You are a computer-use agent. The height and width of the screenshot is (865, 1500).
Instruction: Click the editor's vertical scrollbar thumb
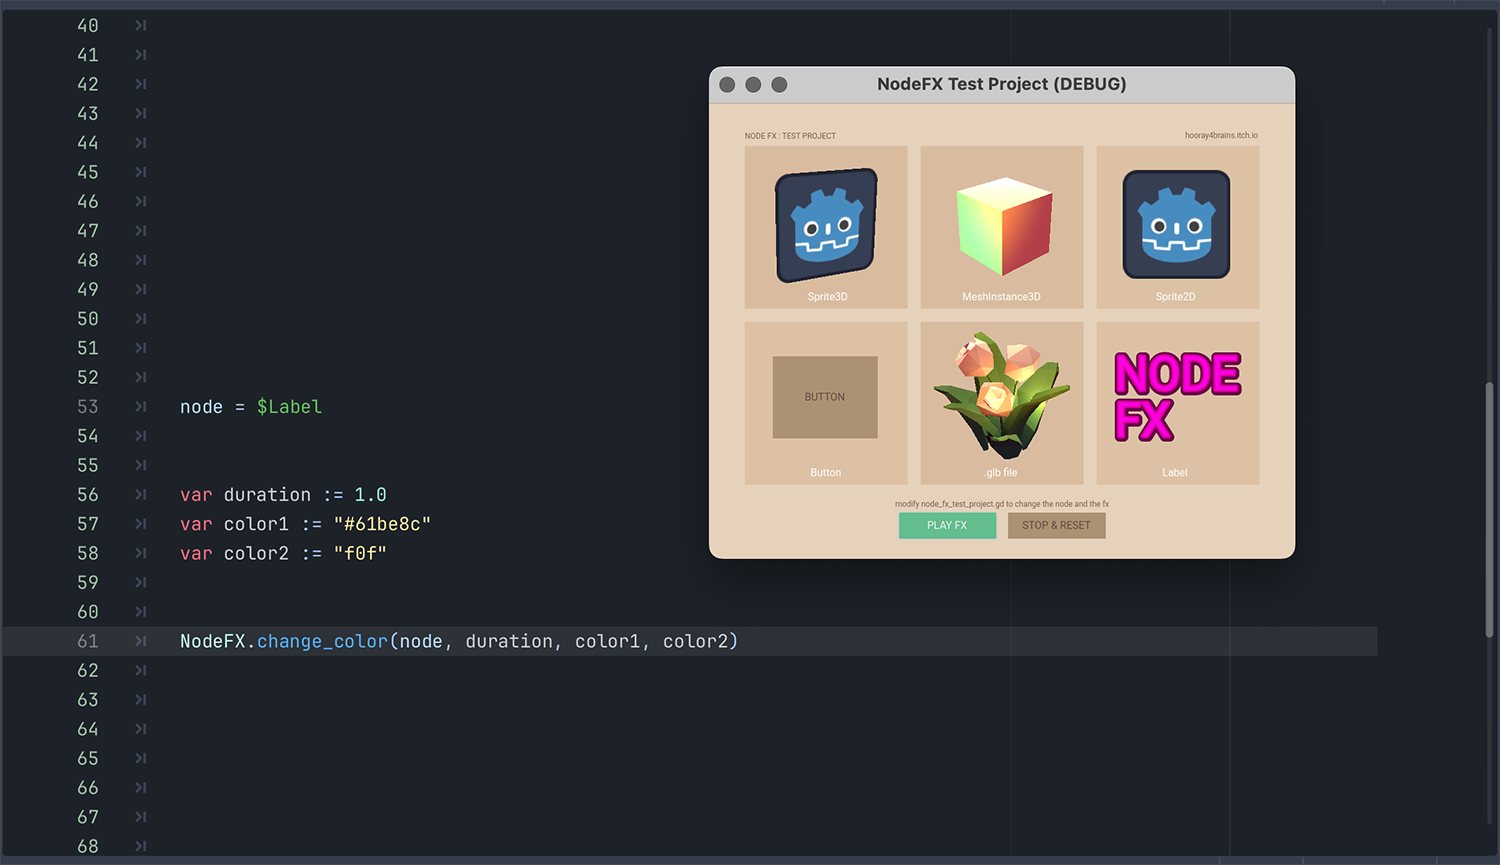click(1489, 510)
